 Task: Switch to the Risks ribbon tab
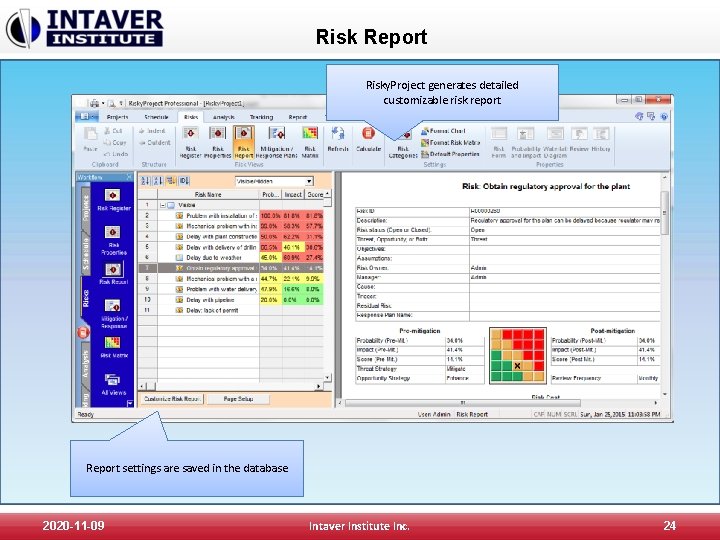(x=191, y=117)
